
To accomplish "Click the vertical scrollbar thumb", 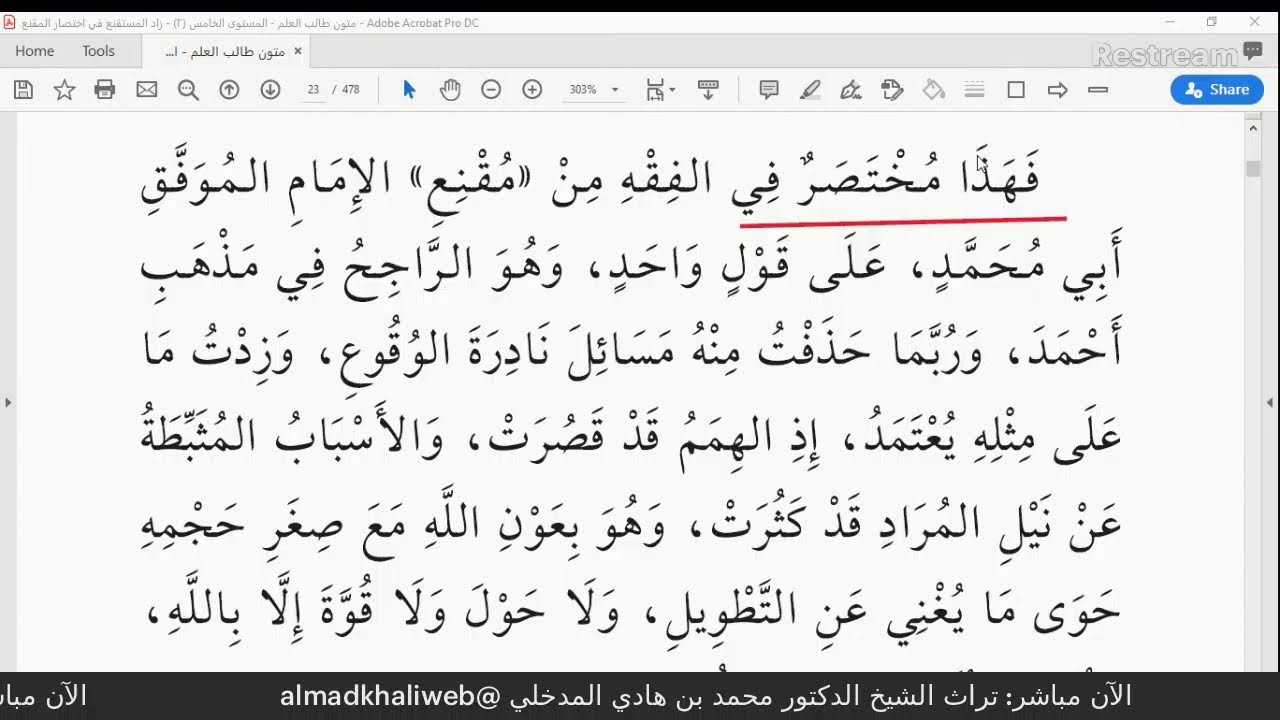I will coord(1253,169).
